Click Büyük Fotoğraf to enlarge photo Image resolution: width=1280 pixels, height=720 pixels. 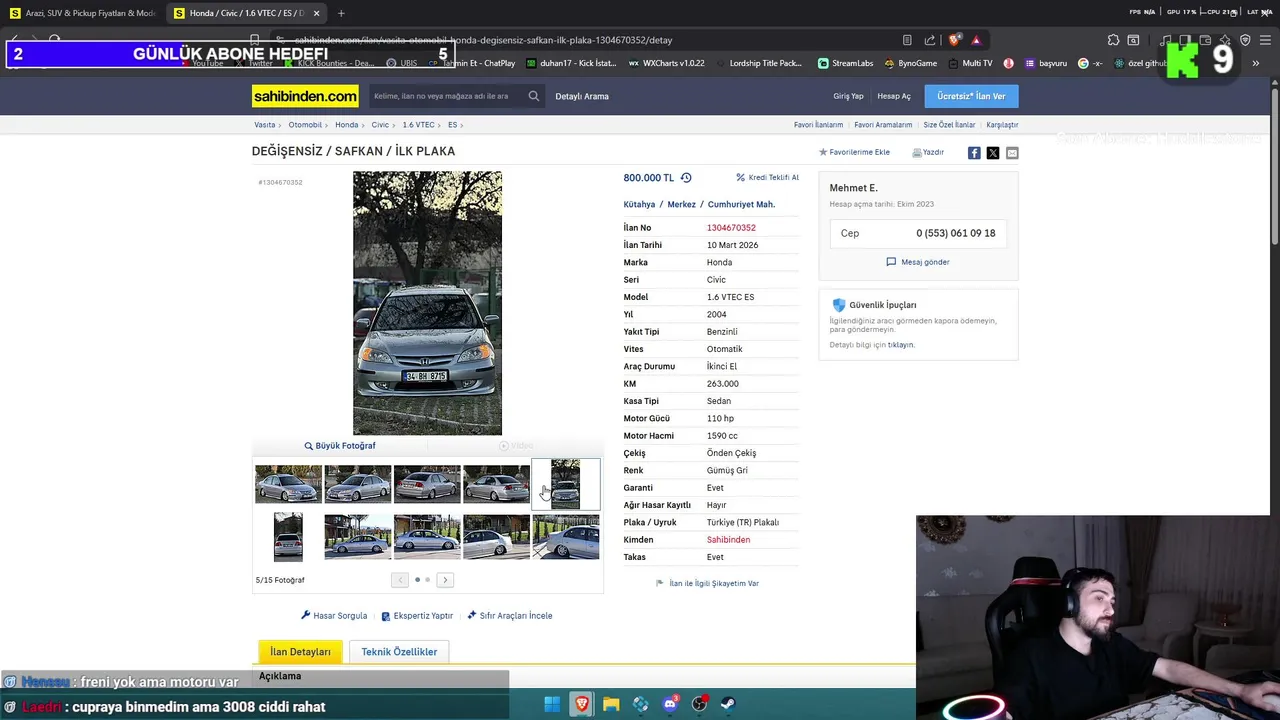(x=340, y=446)
